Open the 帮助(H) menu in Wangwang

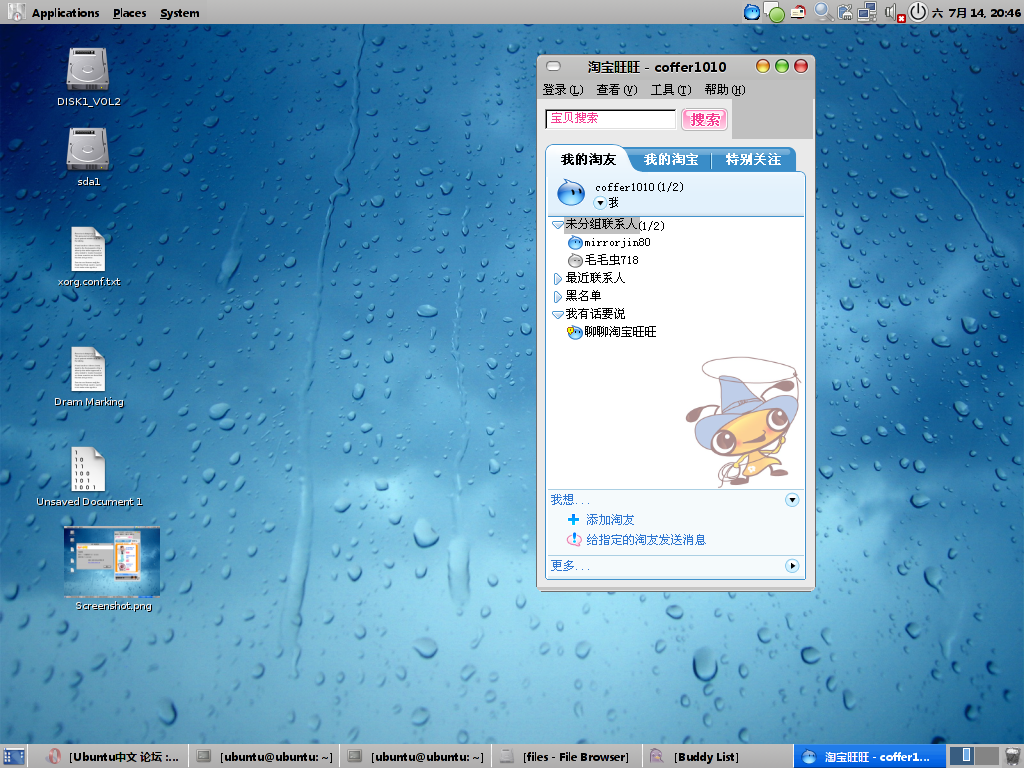click(x=725, y=89)
